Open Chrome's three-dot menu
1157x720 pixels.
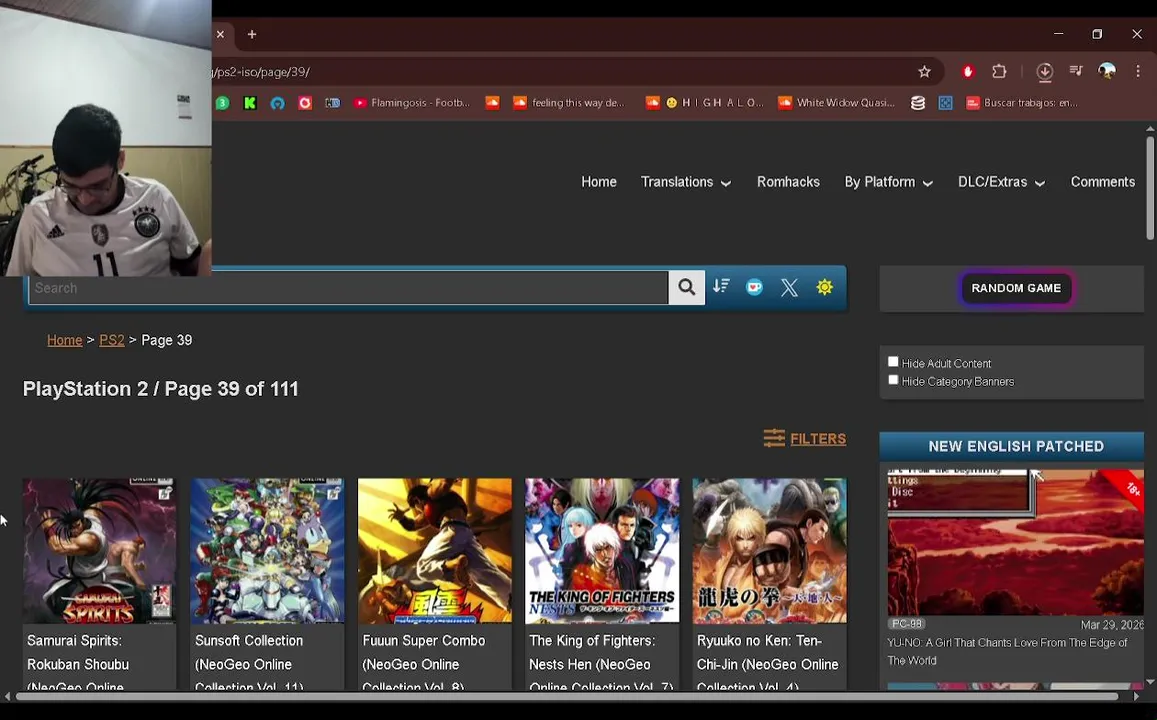tap(1138, 72)
